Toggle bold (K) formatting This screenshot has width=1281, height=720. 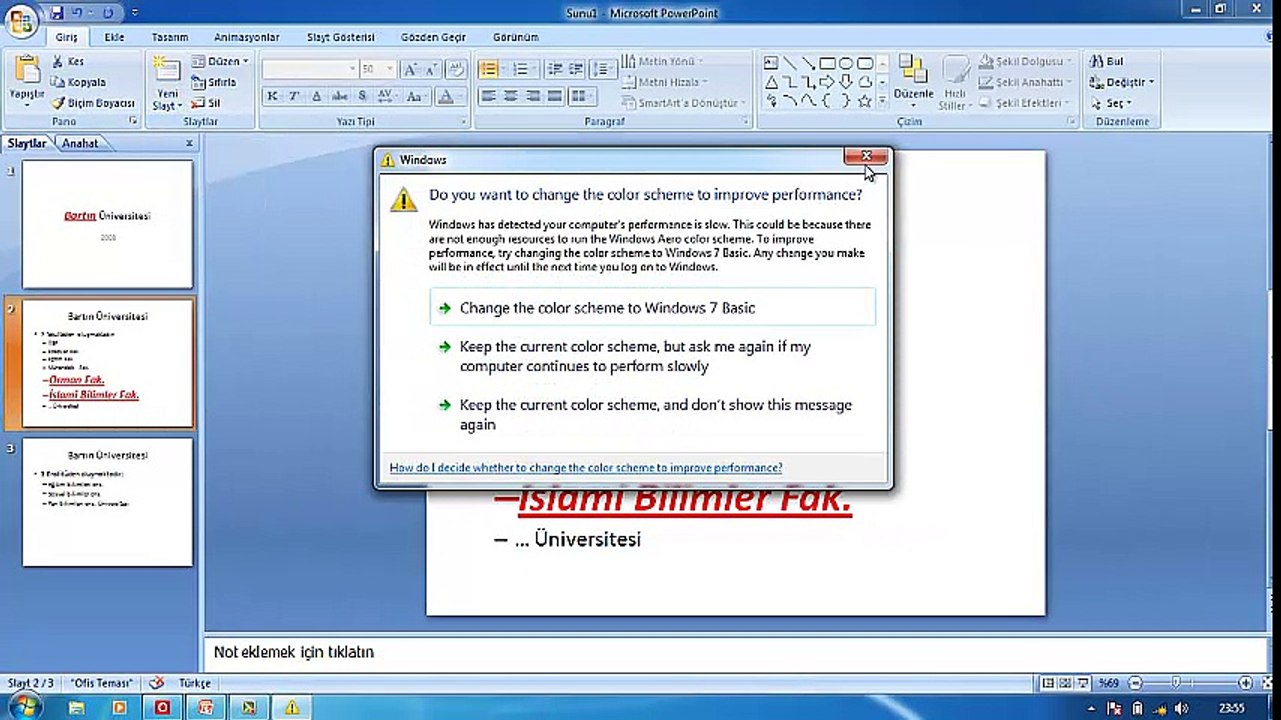coord(272,96)
